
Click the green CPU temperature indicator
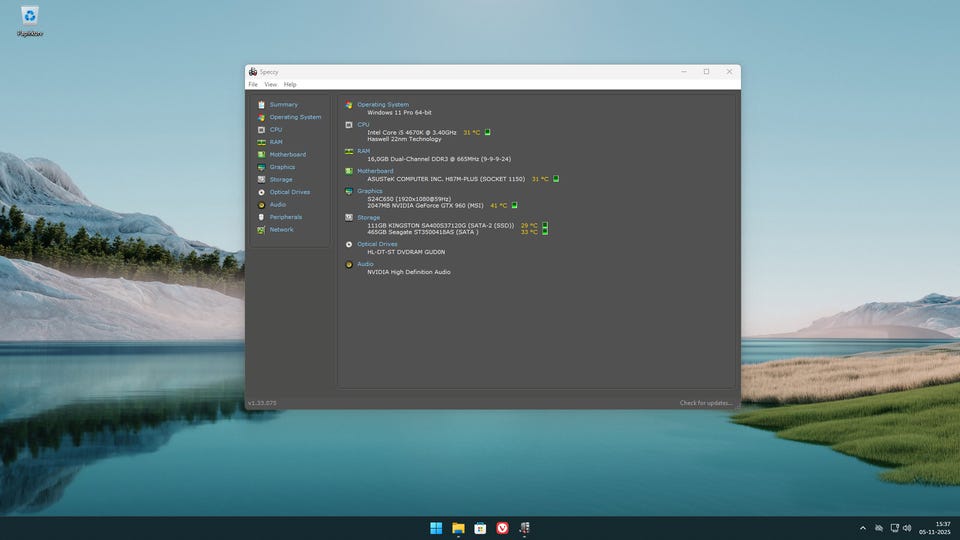coord(488,132)
